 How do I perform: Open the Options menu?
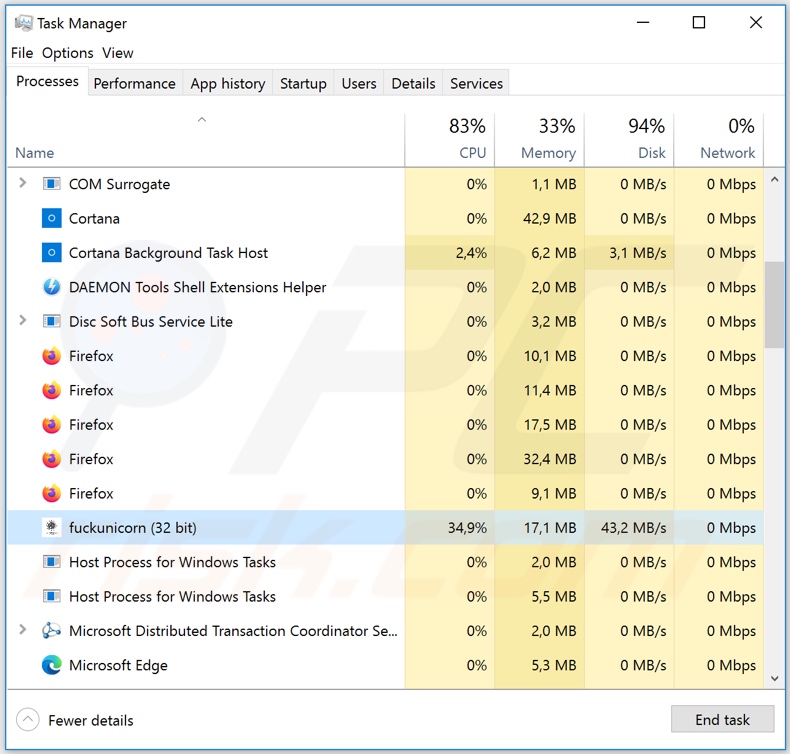[68, 53]
